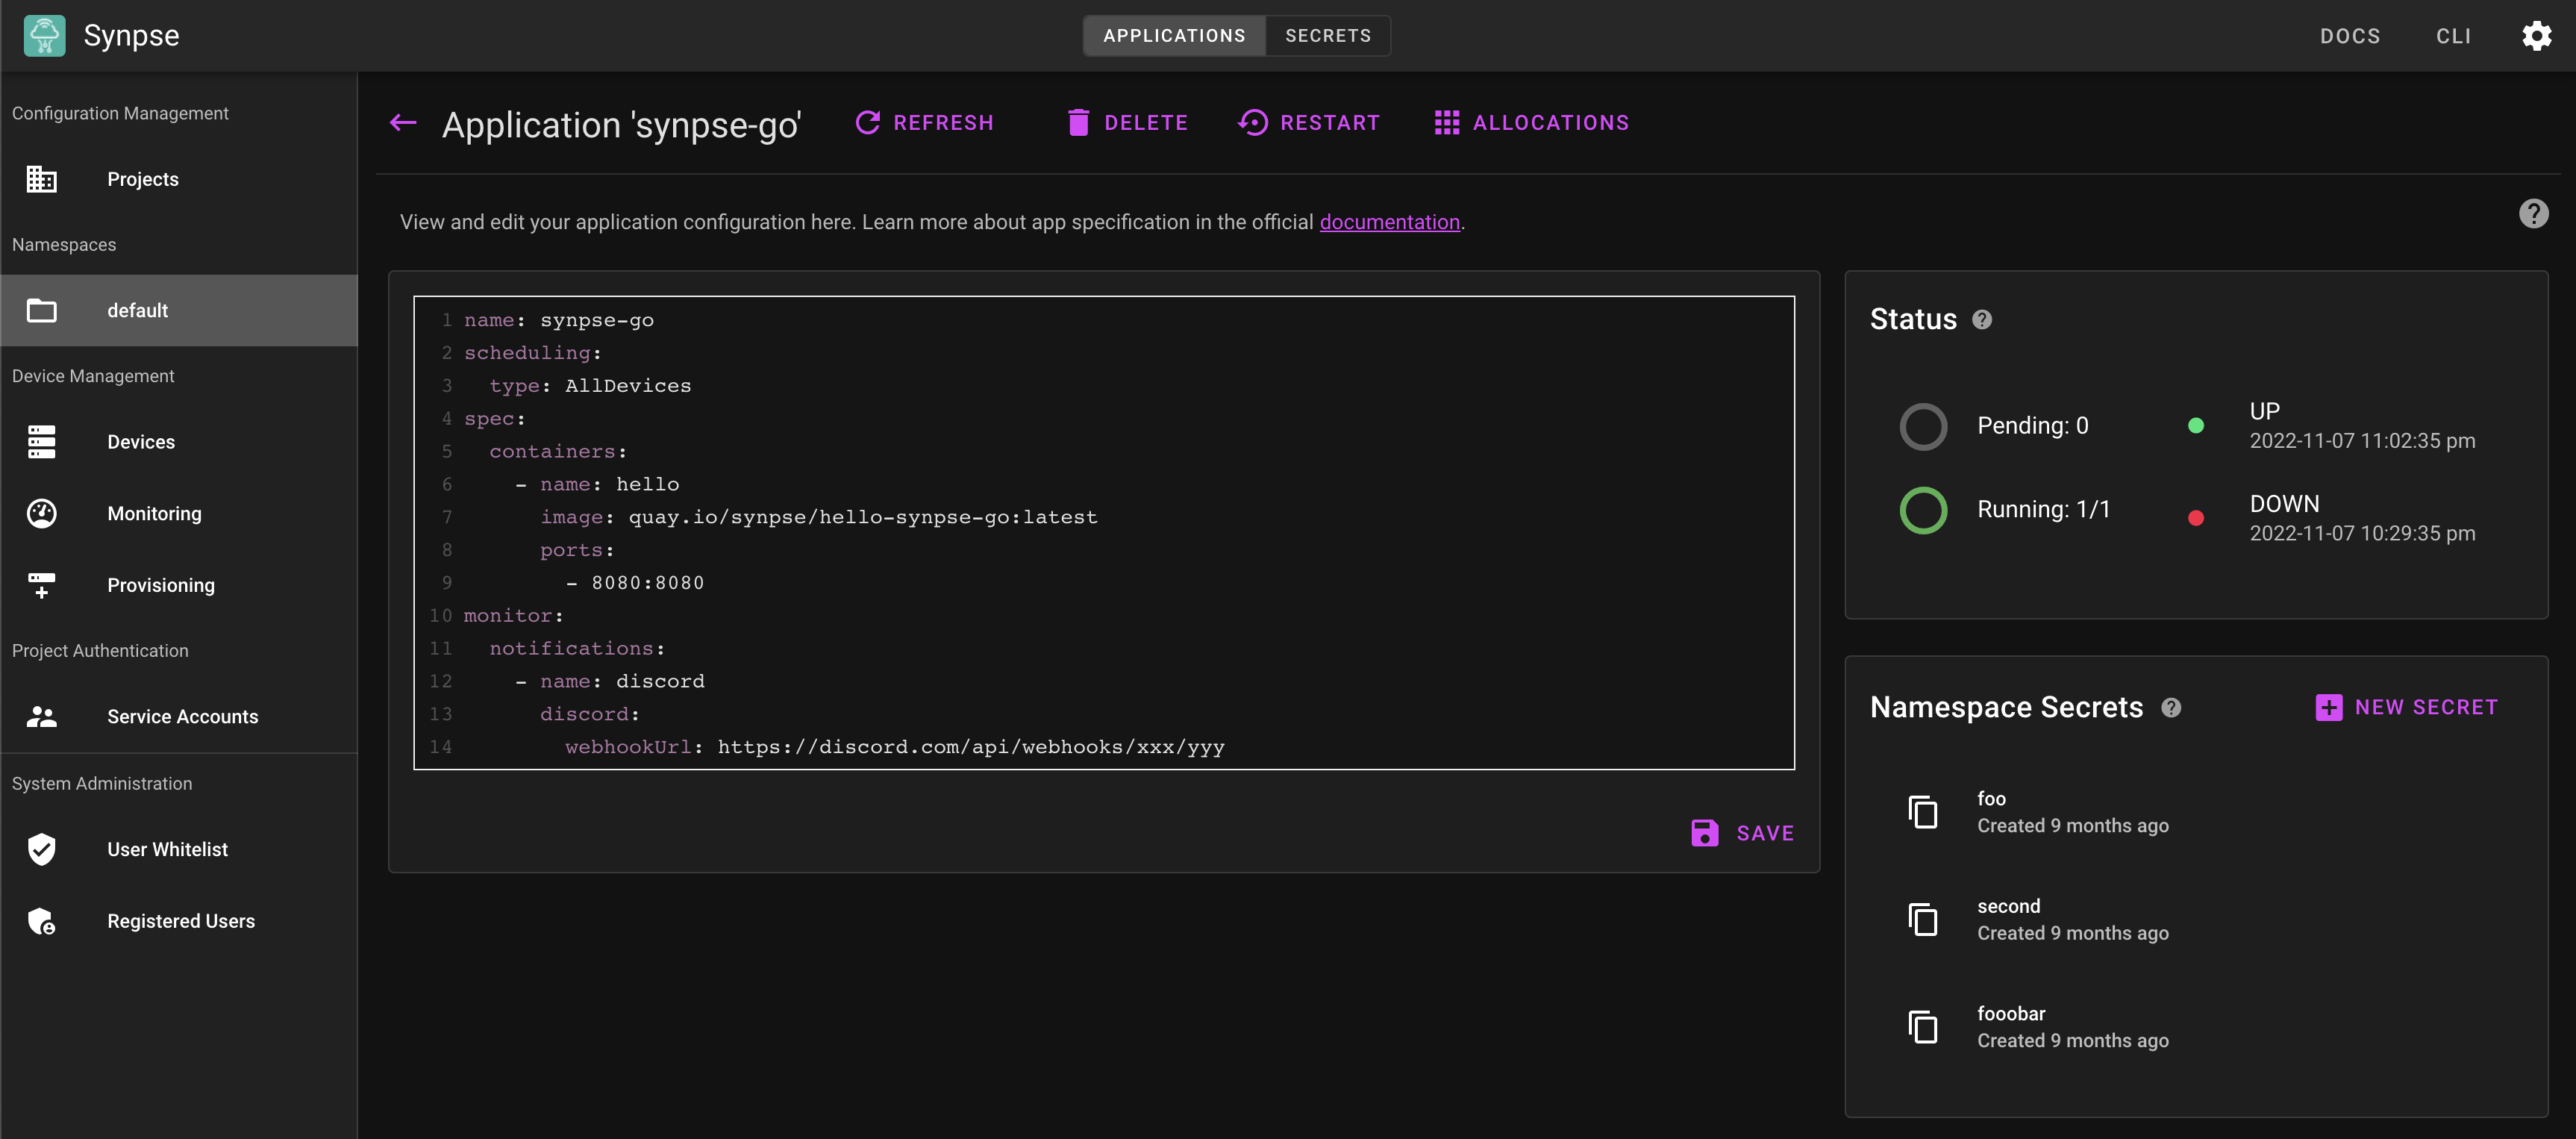The image size is (2576, 1139).
Task: Copy the 'foo' secret via its icon
Action: click(x=1922, y=812)
